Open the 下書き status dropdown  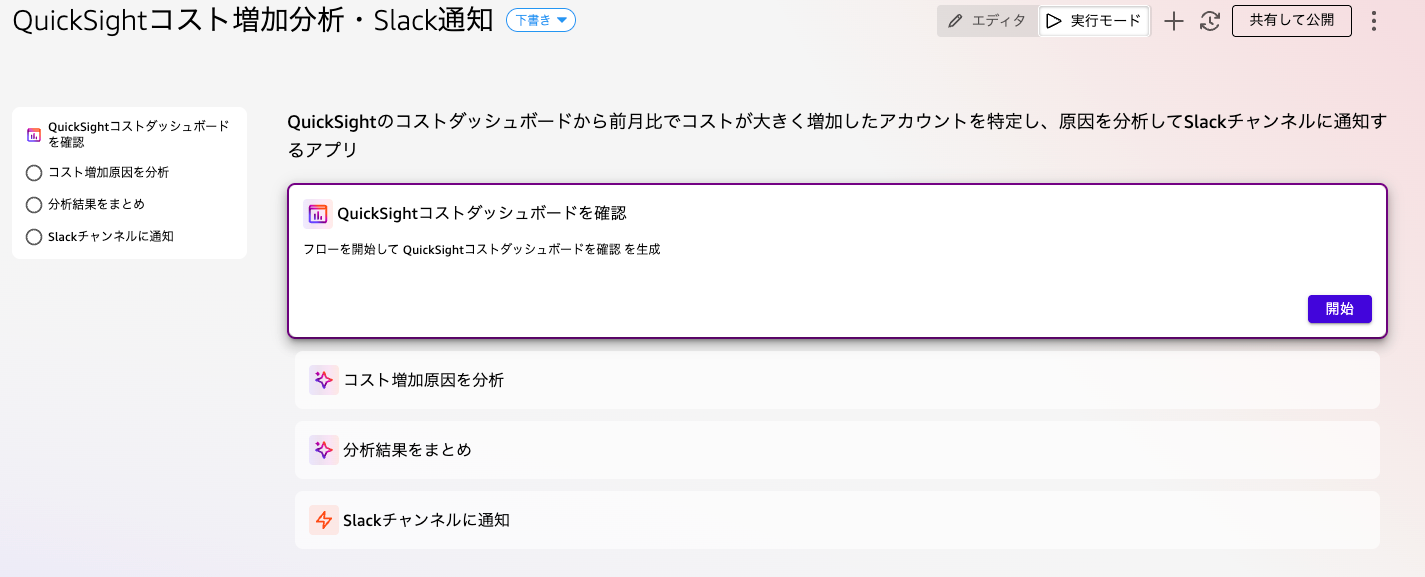coord(541,20)
